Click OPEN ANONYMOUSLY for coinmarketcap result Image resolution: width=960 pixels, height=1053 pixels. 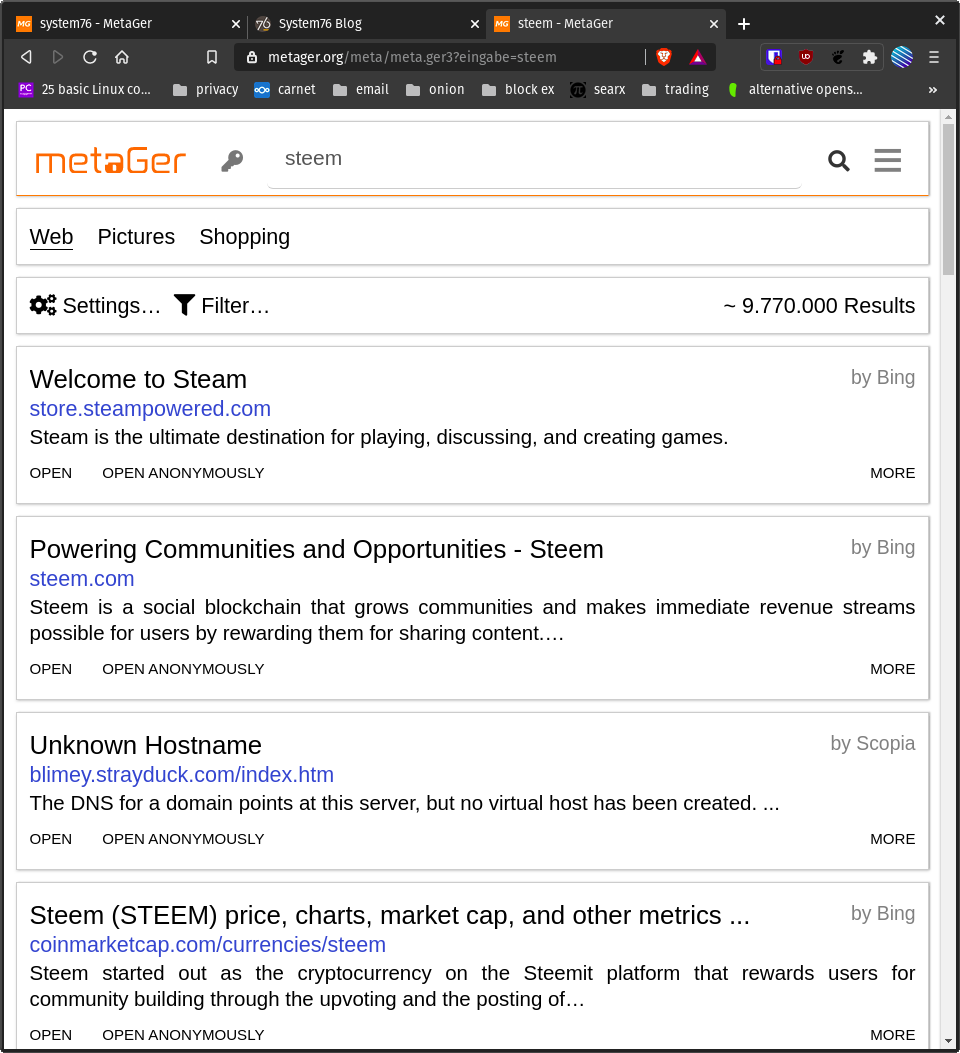point(183,1035)
